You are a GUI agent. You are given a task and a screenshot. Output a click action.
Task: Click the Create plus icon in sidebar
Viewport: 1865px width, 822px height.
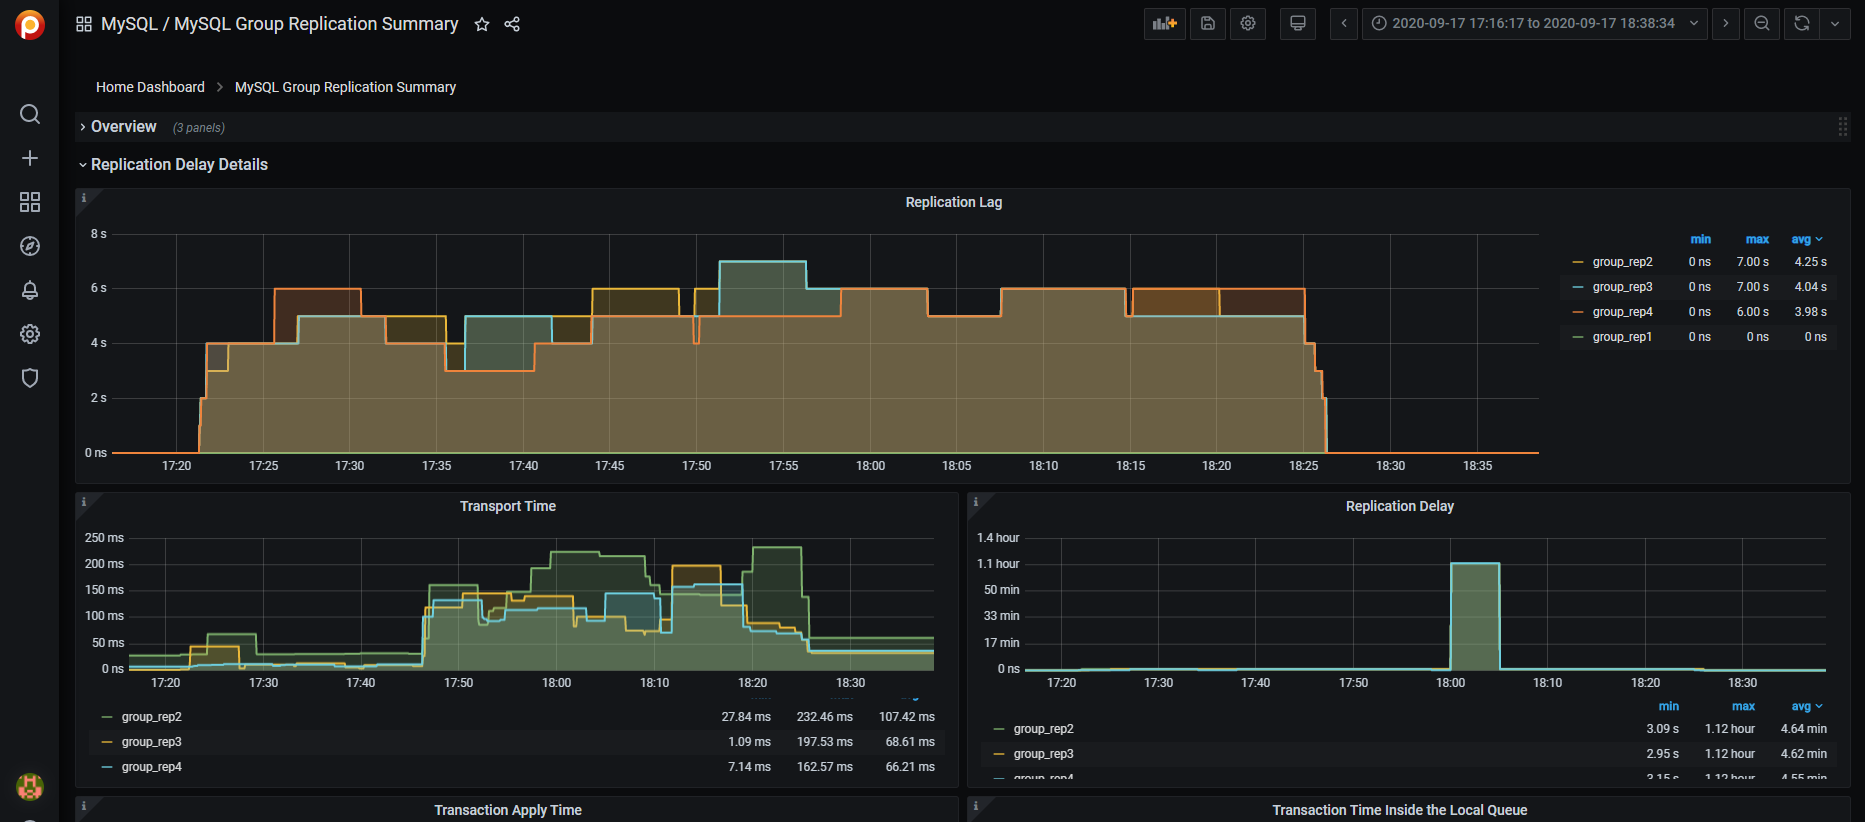[x=30, y=158]
